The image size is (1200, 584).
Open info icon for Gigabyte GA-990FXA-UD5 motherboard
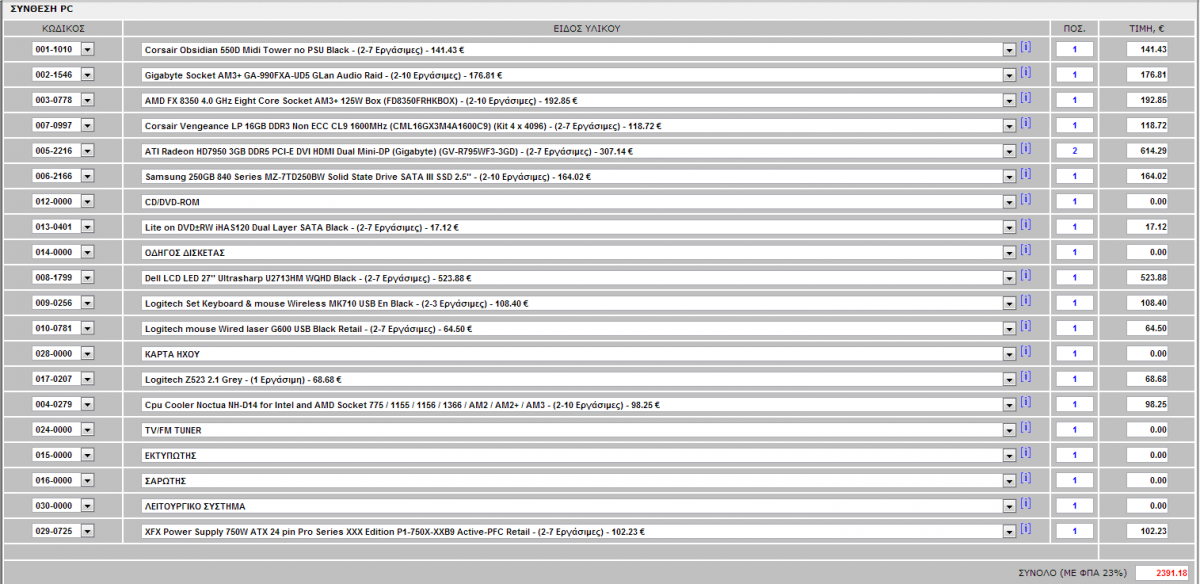[x=1026, y=72]
